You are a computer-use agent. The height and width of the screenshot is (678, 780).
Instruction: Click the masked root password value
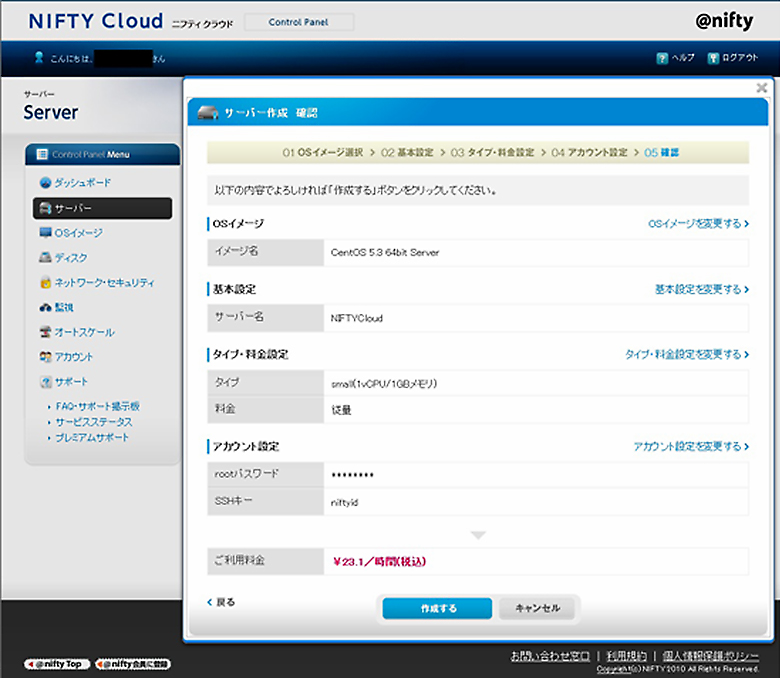[353, 475]
